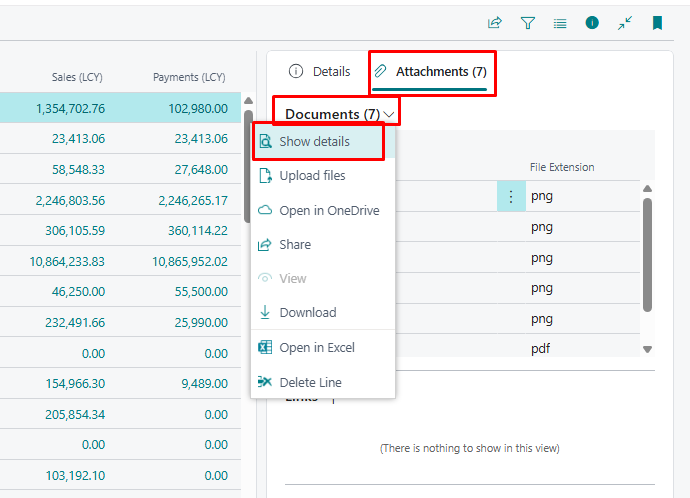Open payments value 27,648.00
Image resolution: width=690 pixels, height=498 pixels.
201,169
